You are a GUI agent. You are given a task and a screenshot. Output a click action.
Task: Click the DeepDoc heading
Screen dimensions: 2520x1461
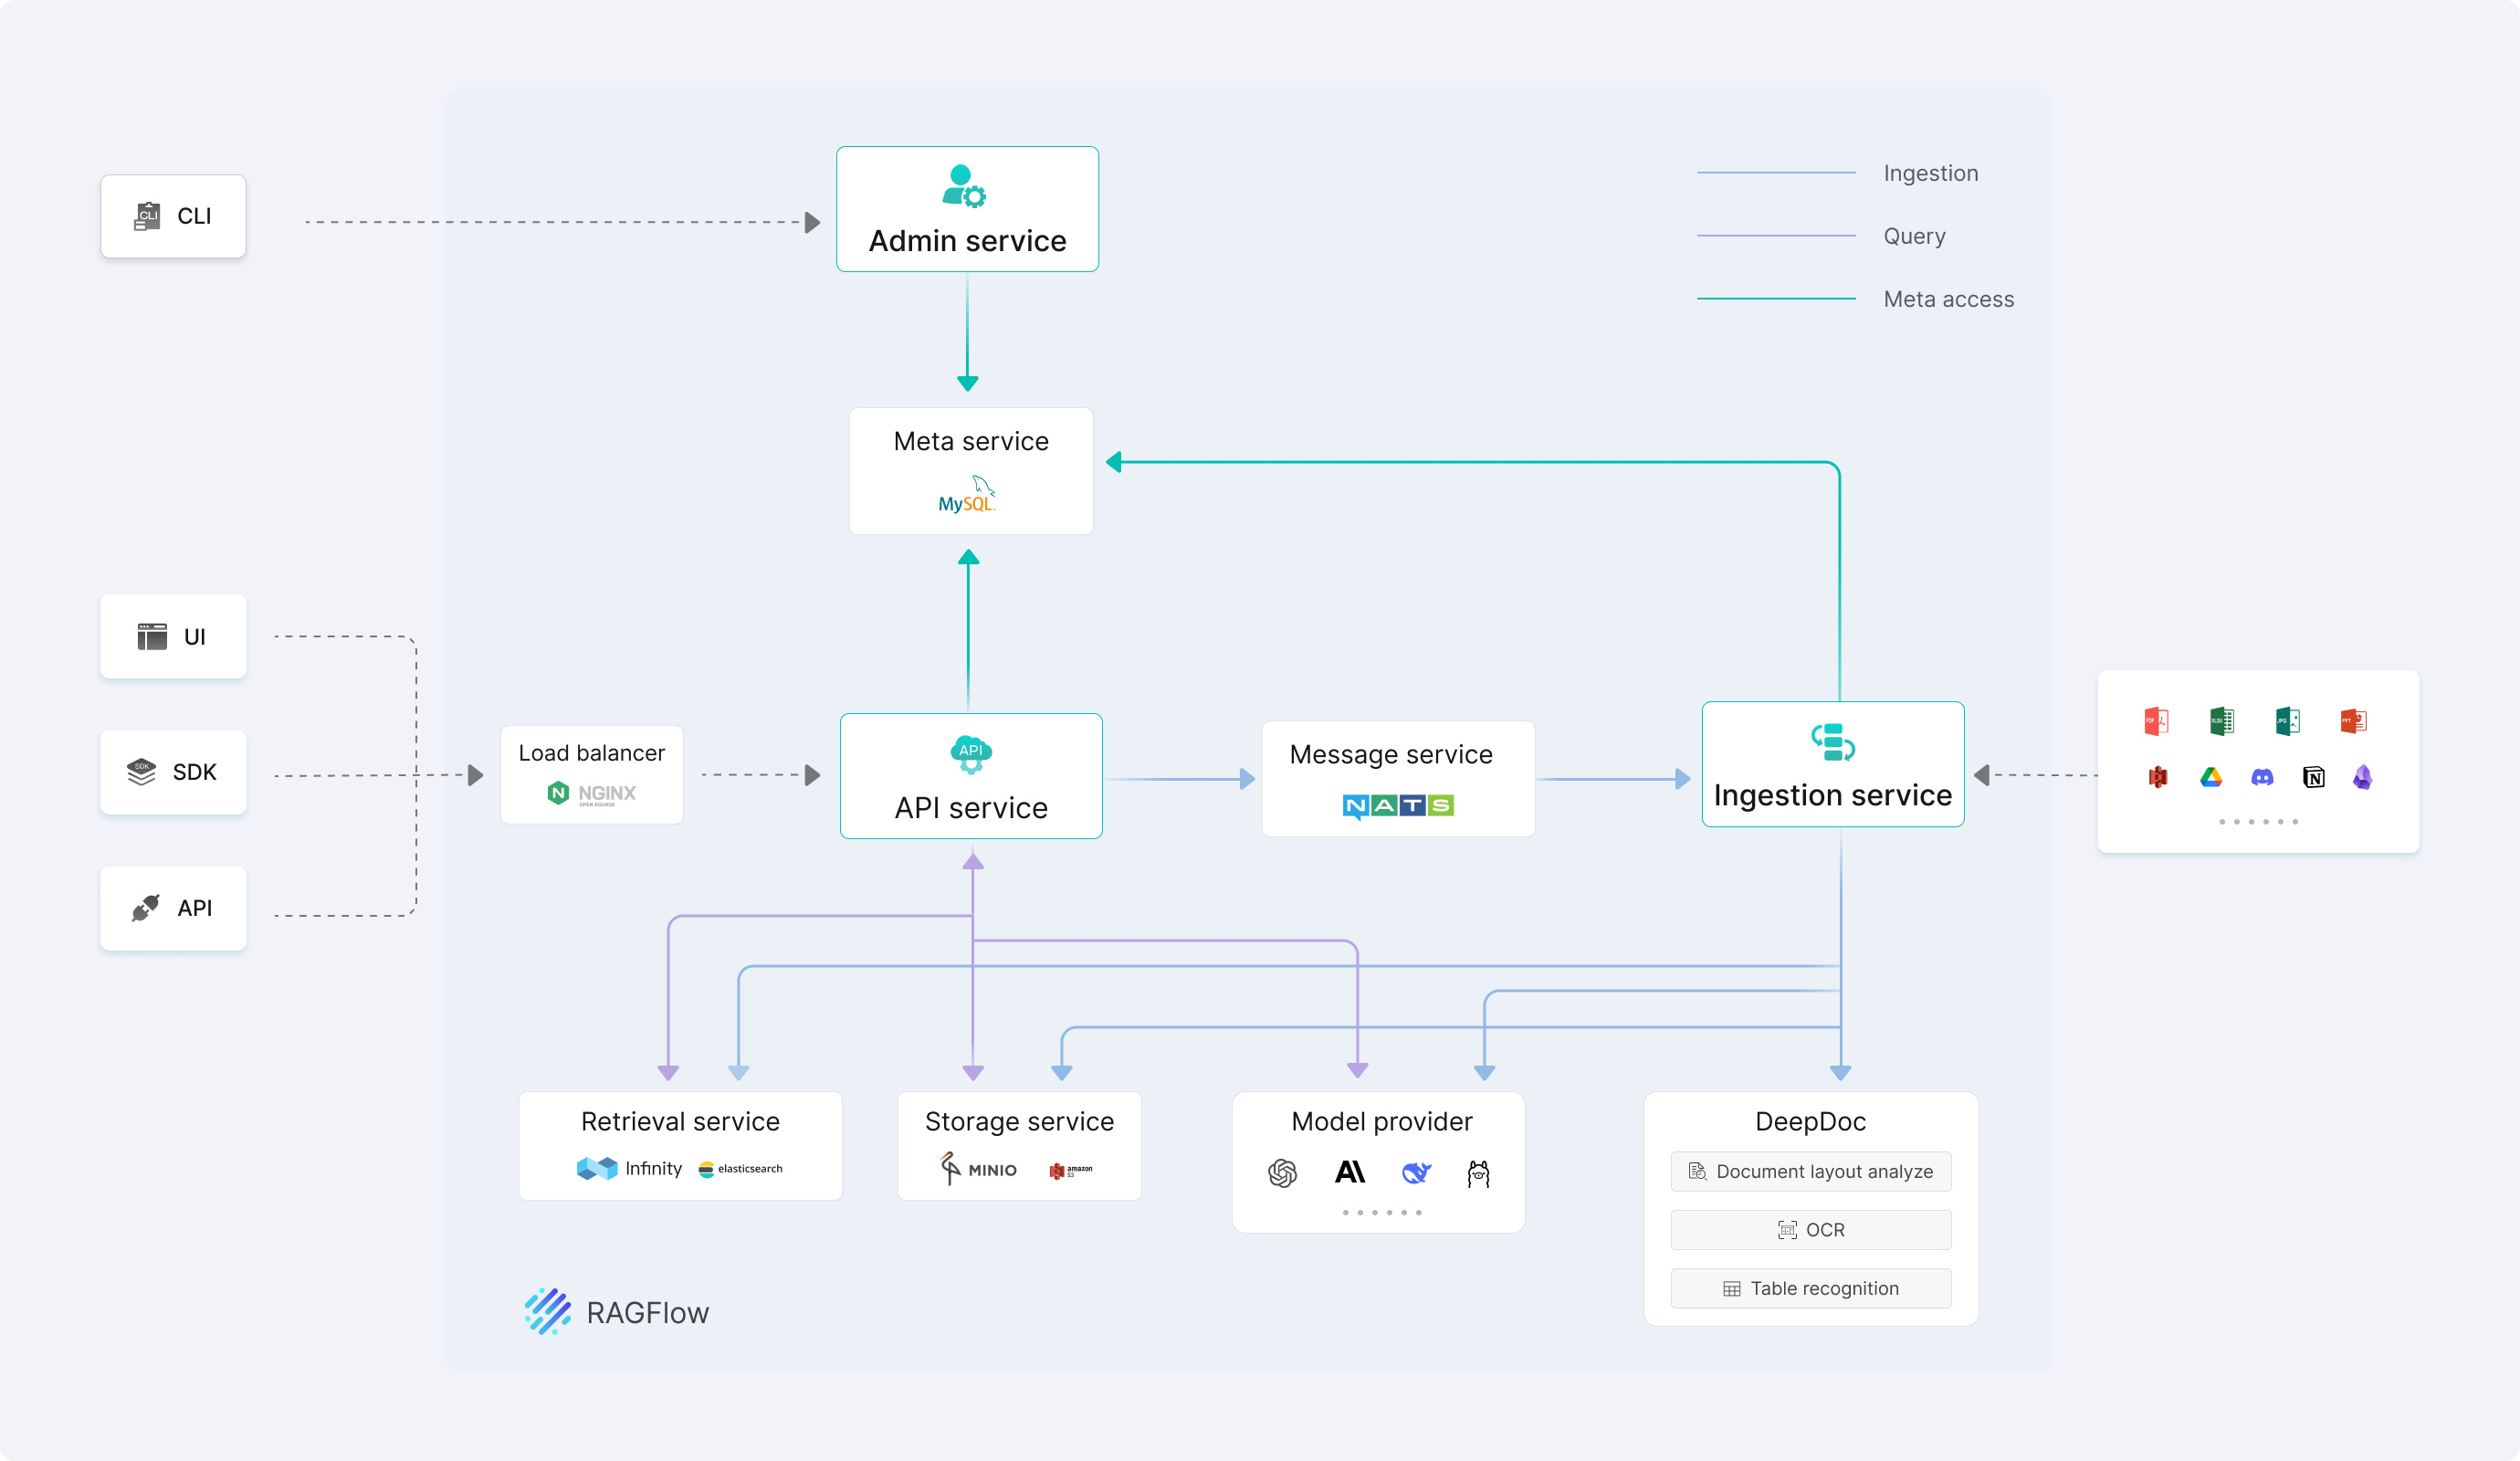click(x=1811, y=1122)
